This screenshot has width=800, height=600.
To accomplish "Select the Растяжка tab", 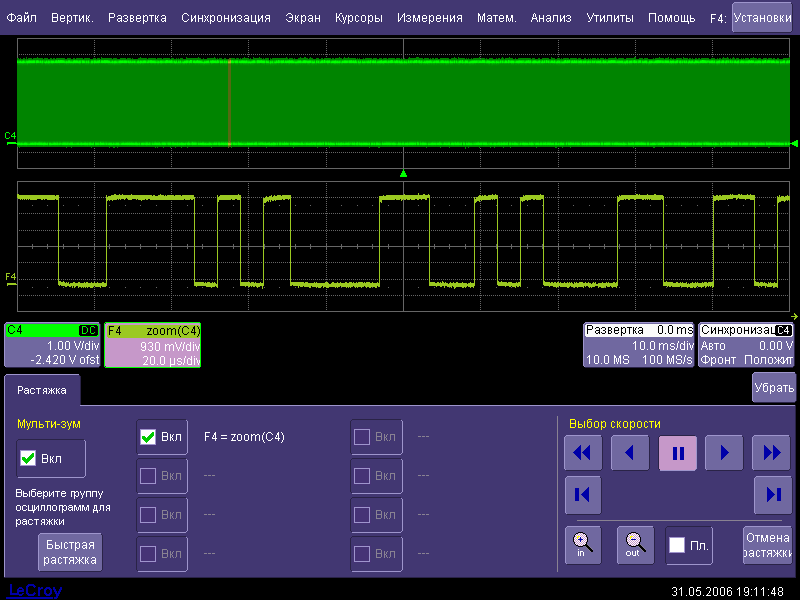I will (41, 390).
